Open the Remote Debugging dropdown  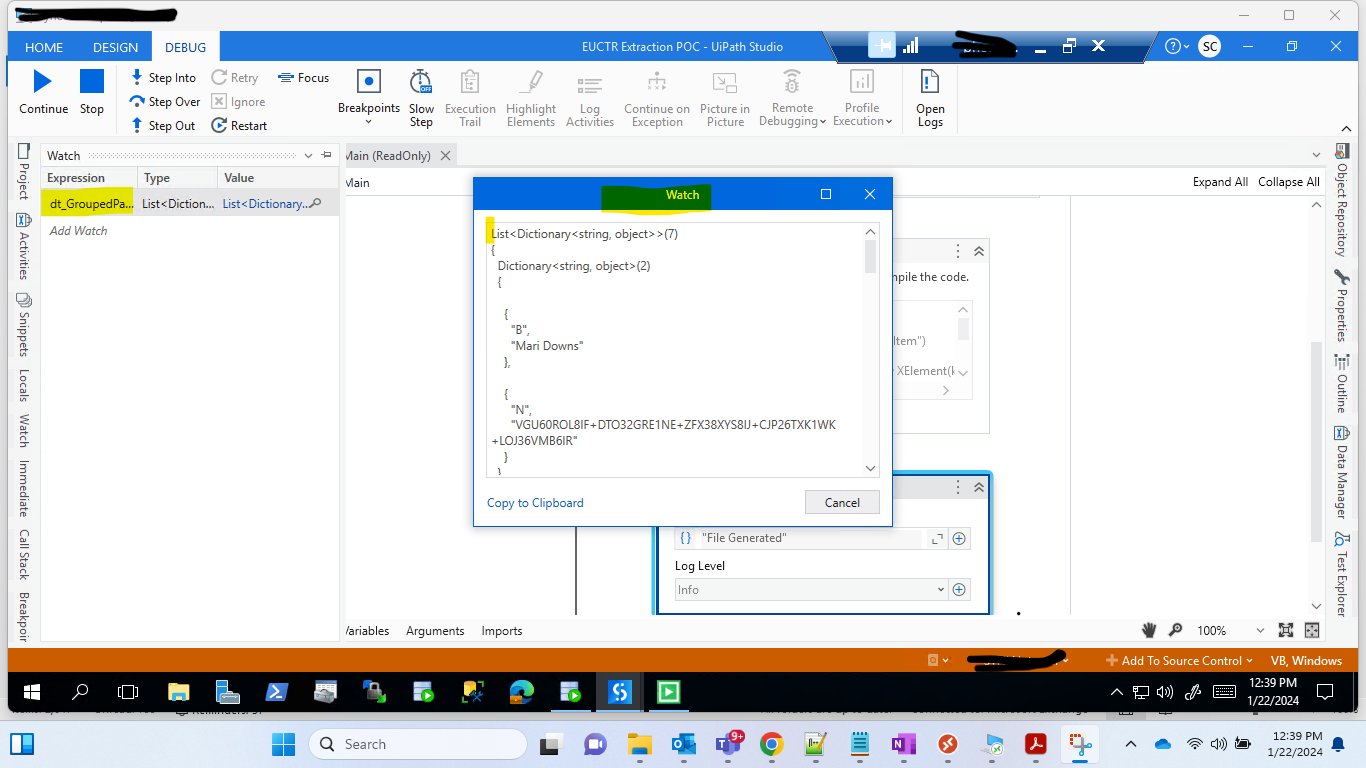(x=792, y=98)
